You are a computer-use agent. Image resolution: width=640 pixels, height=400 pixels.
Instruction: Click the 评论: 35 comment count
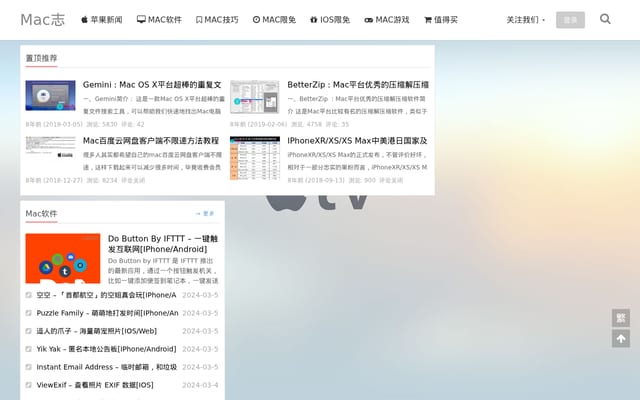[x=337, y=124]
